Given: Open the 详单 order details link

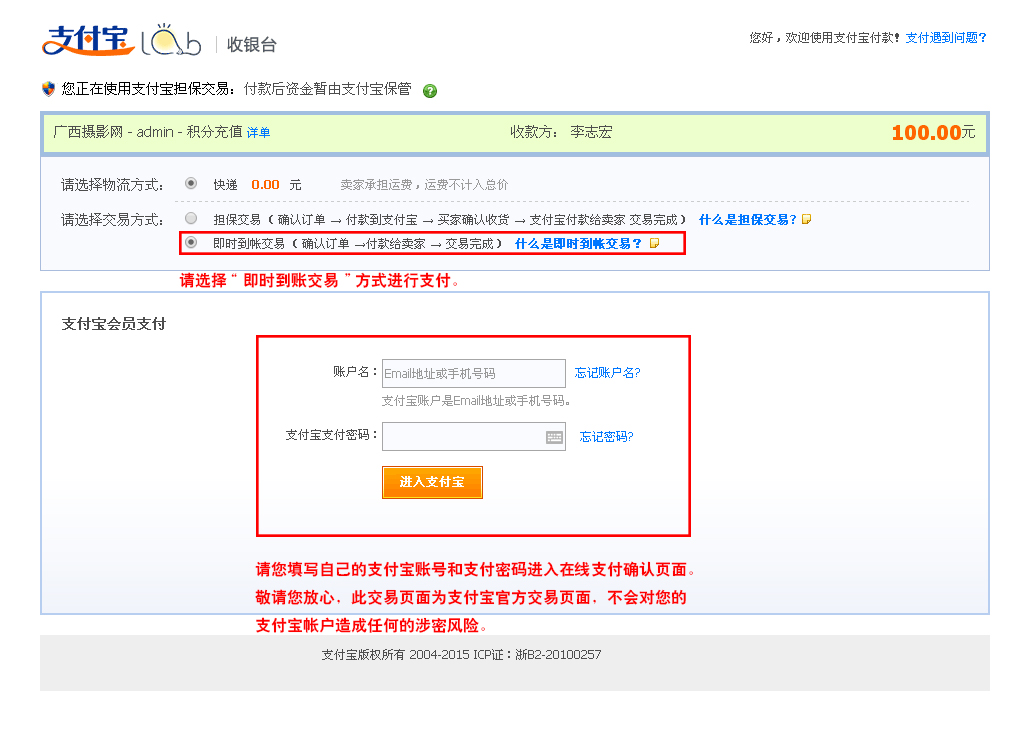Looking at the screenshot, I should click(258, 133).
